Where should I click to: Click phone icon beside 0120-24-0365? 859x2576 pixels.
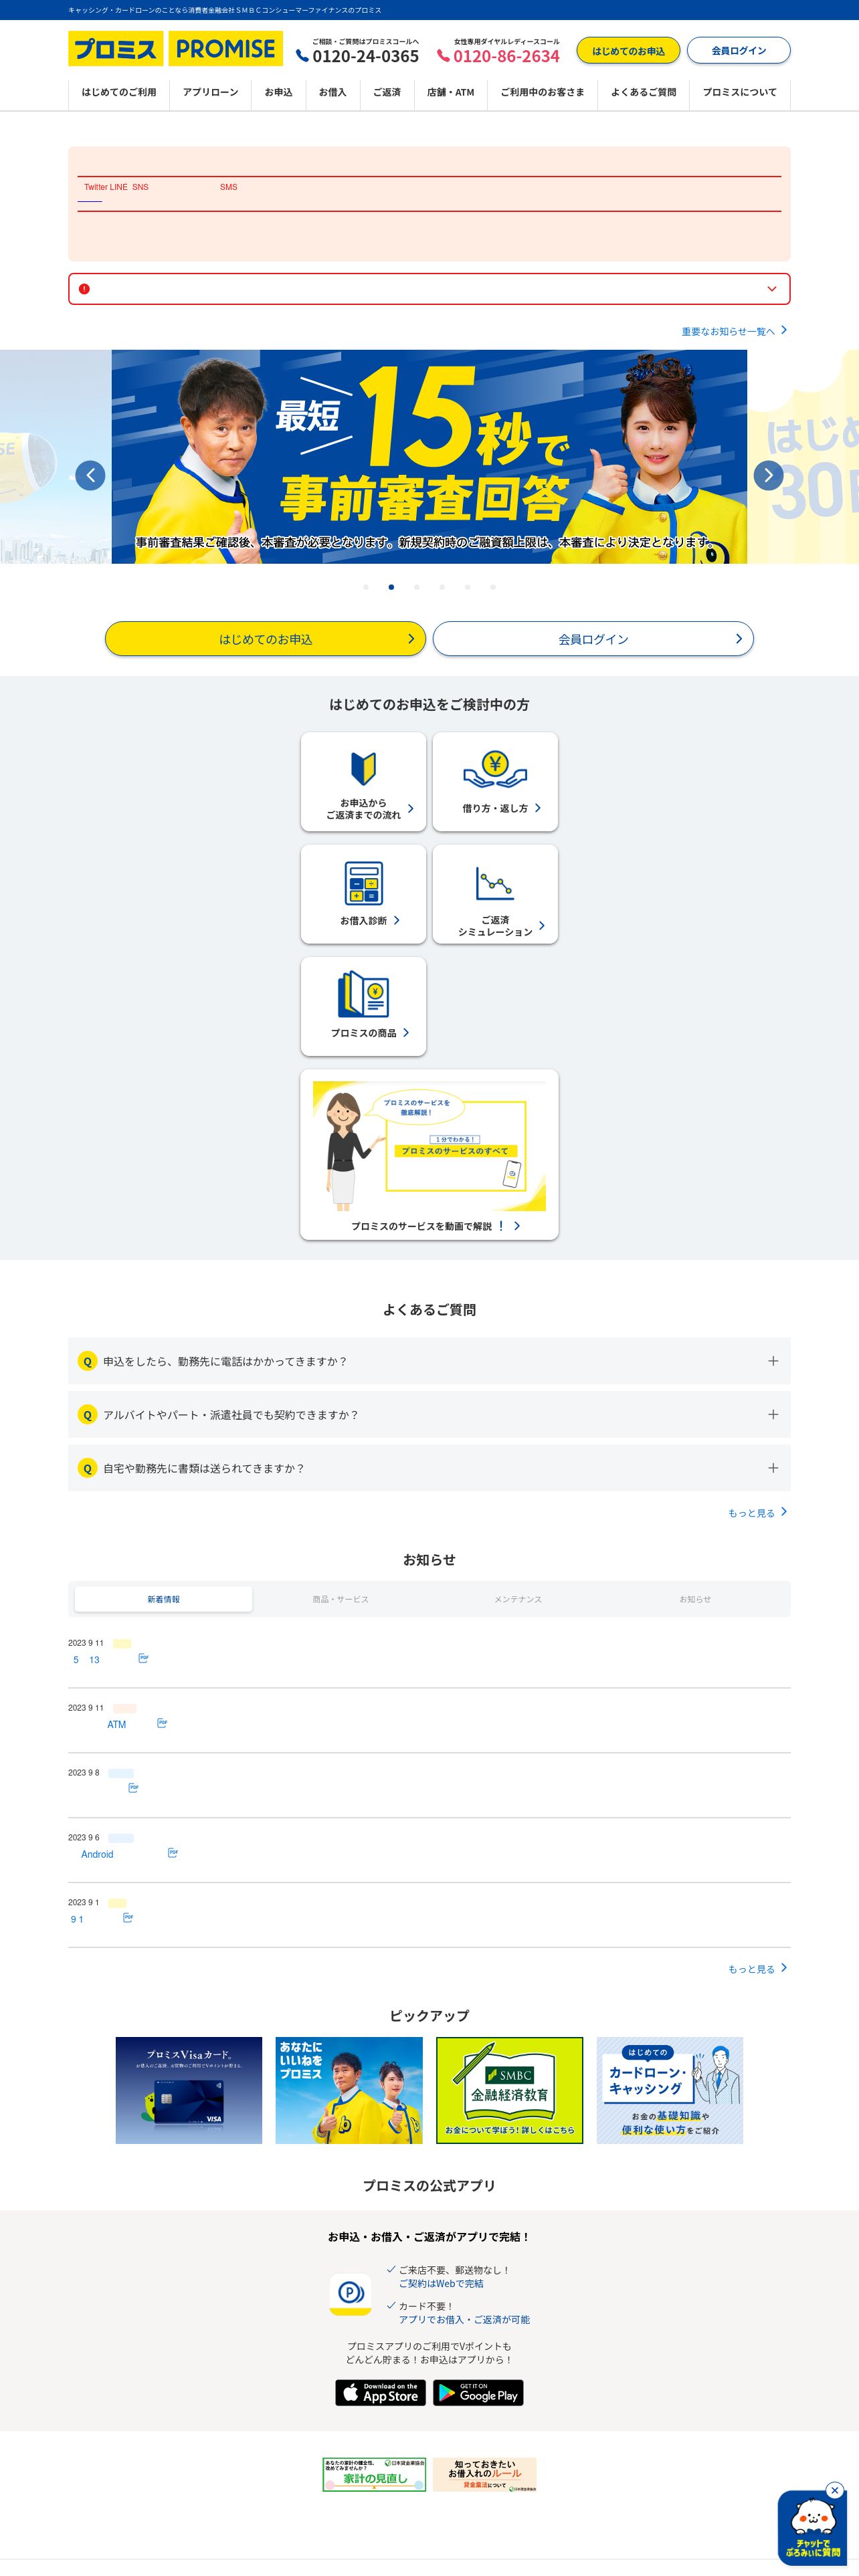[302, 56]
